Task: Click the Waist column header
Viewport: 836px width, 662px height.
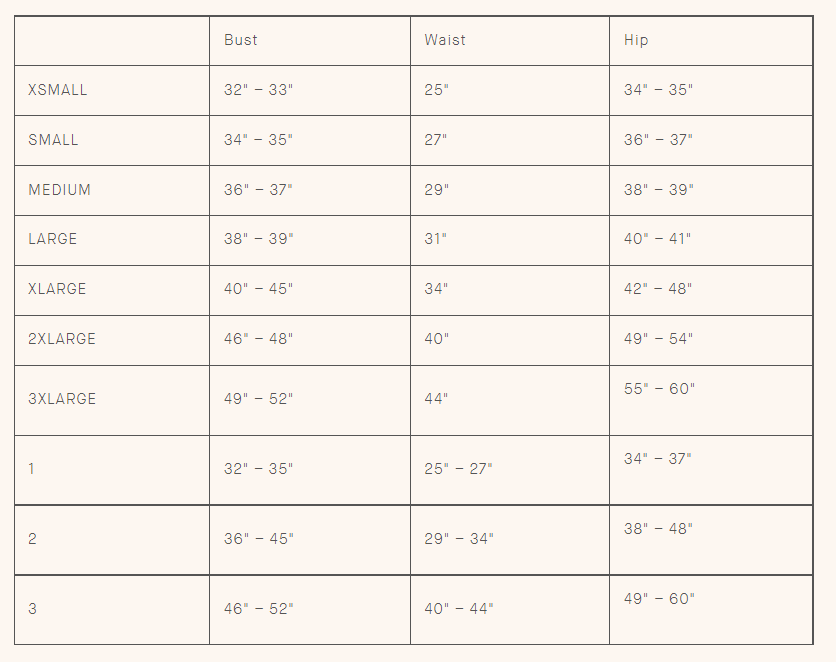Action: point(445,40)
